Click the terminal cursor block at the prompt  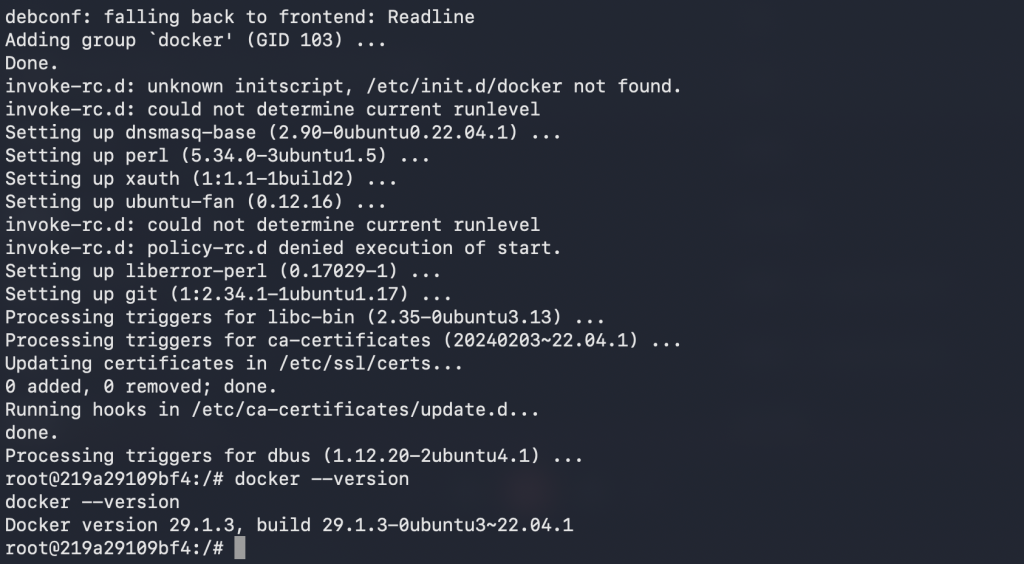coord(239,548)
